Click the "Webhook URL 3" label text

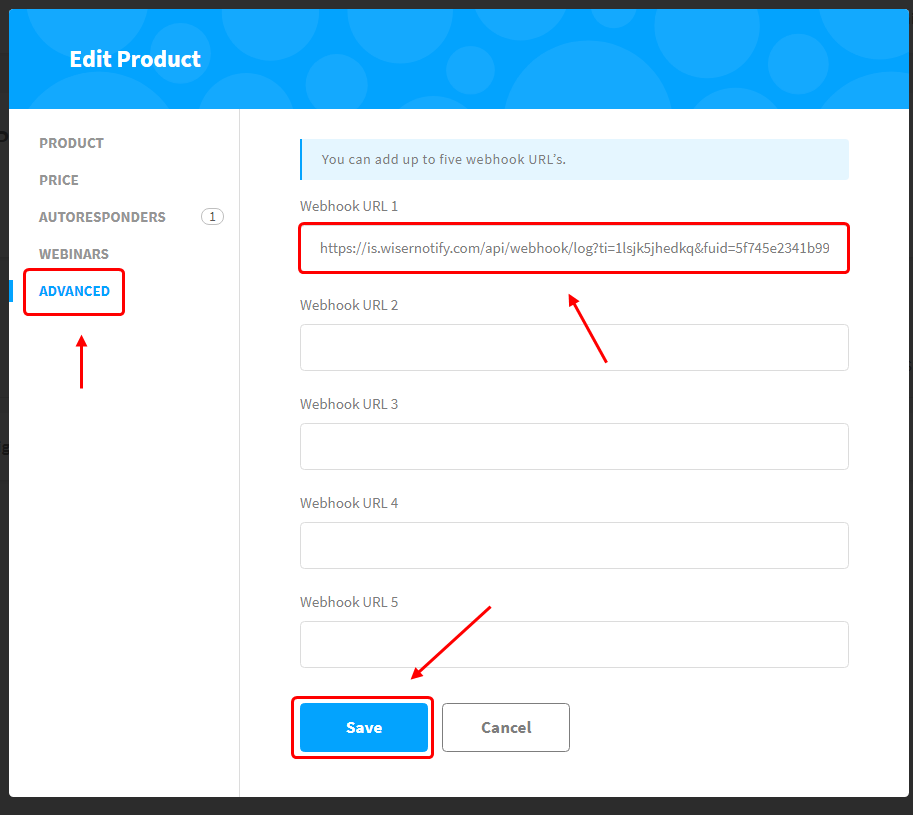click(349, 404)
